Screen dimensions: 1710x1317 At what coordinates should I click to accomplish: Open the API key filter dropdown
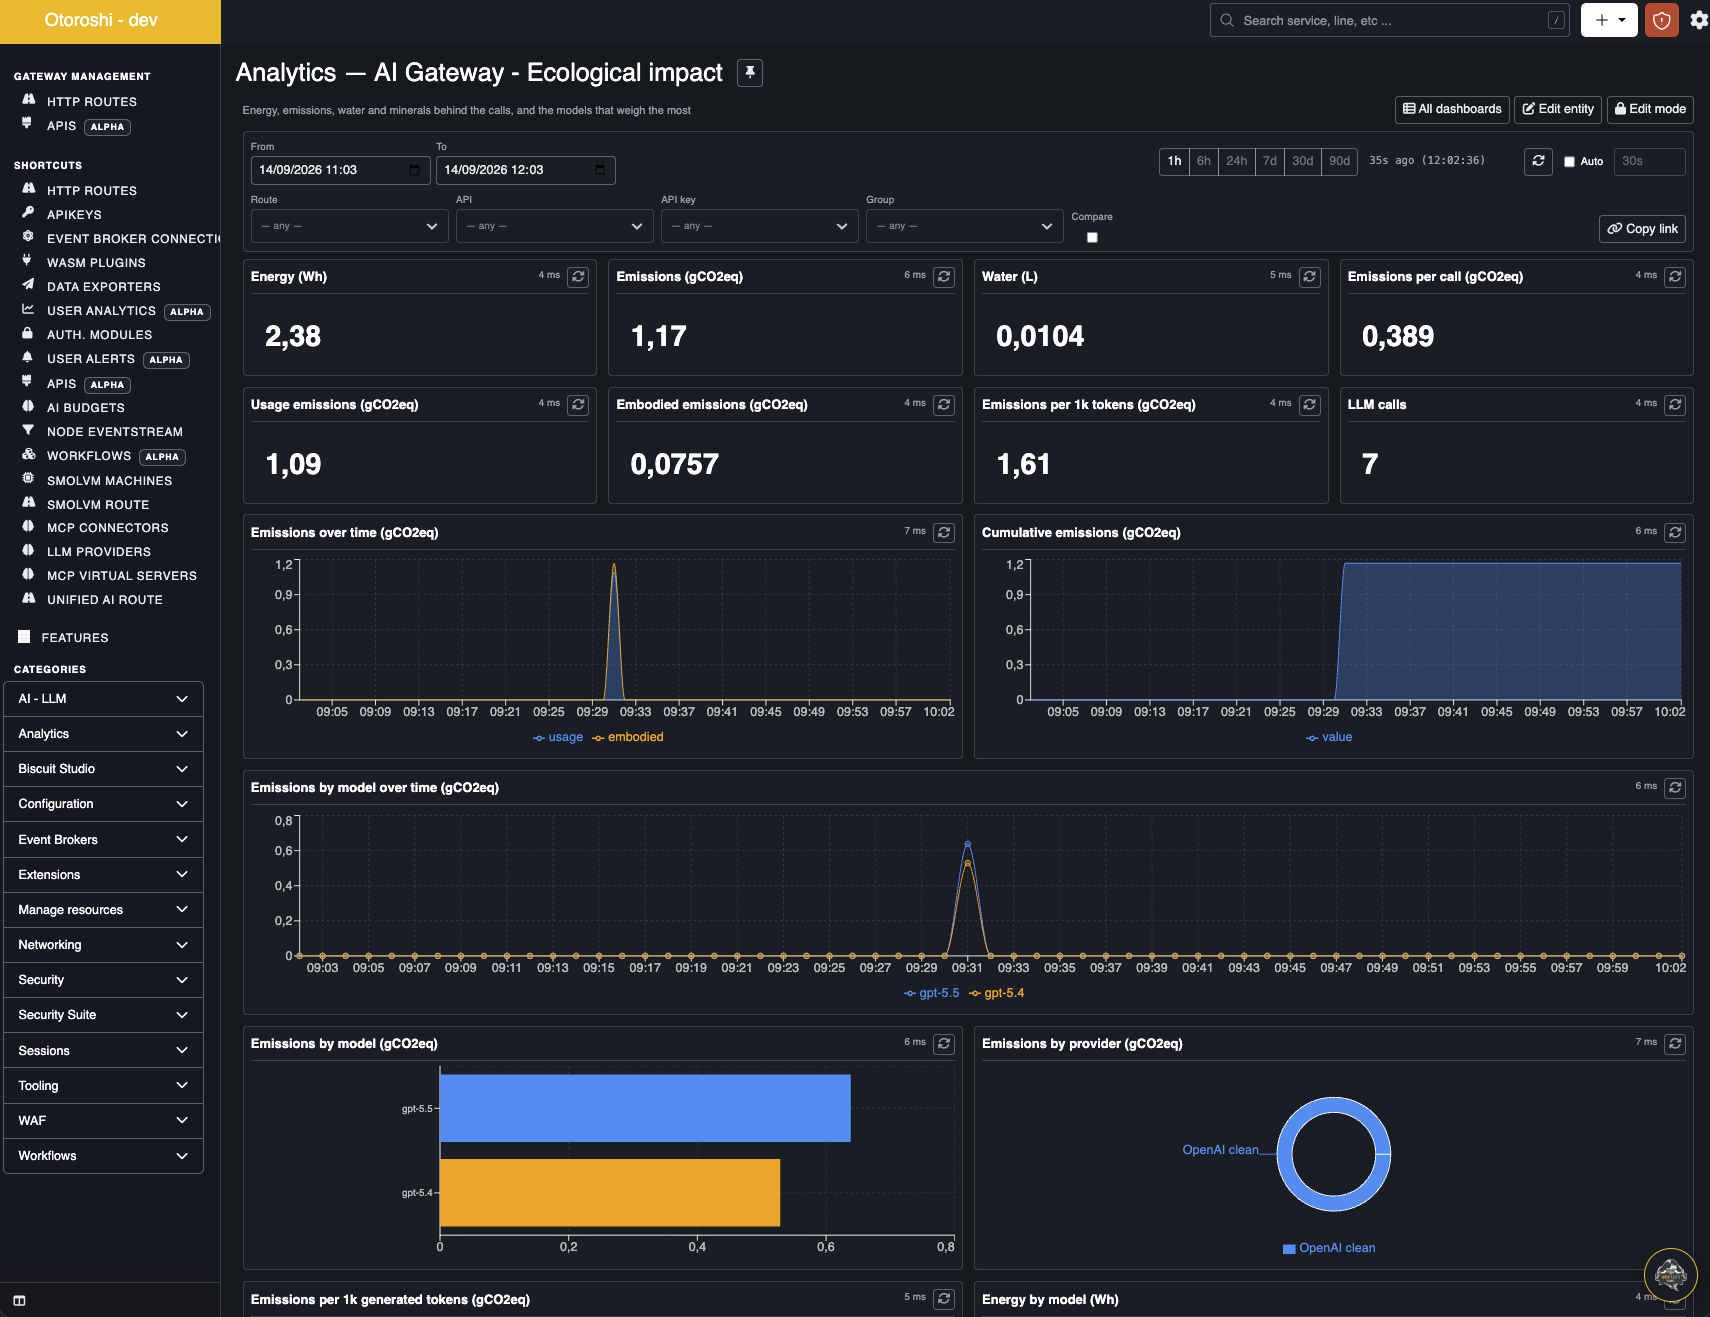tap(759, 226)
